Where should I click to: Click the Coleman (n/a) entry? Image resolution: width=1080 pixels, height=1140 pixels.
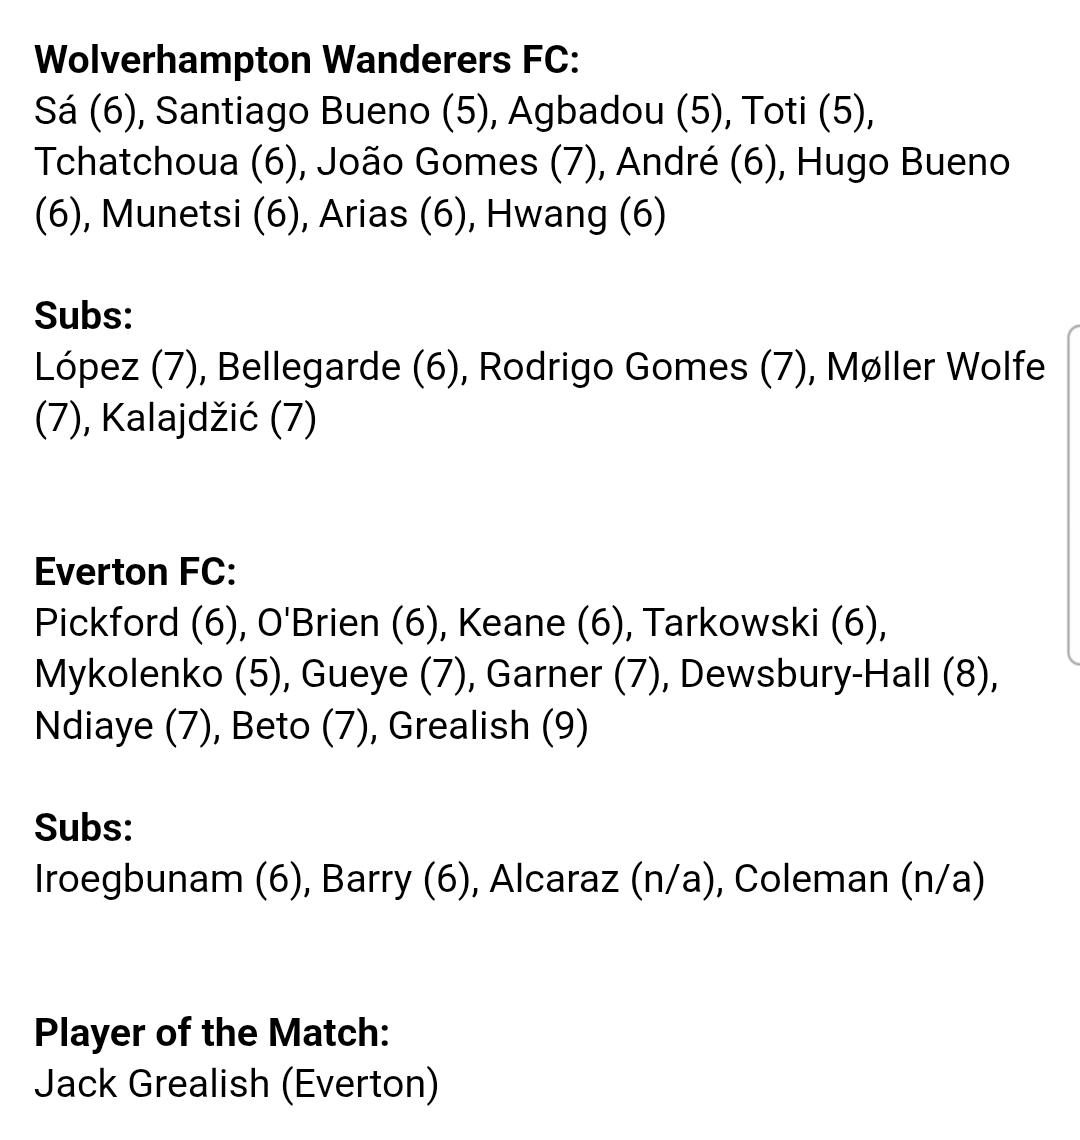[859, 879]
